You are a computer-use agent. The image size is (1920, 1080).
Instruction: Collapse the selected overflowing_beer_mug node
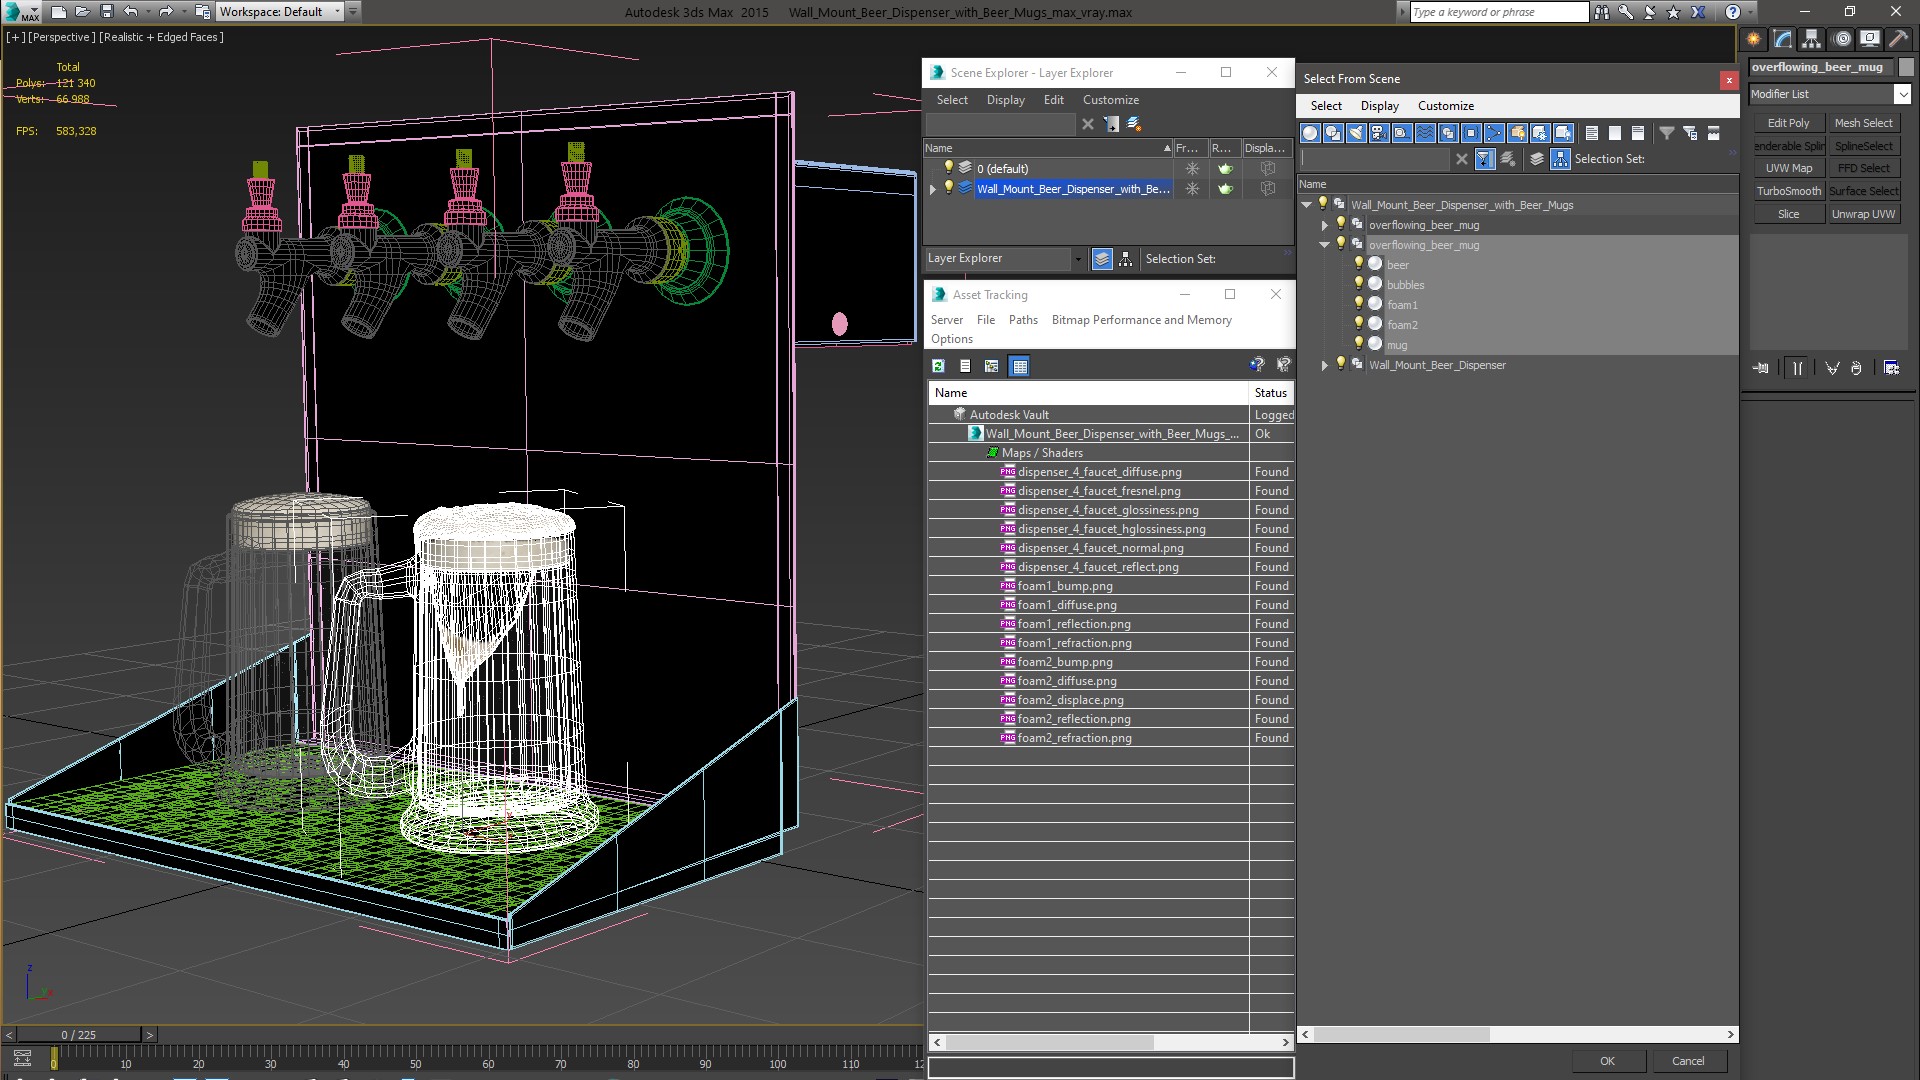(1324, 245)
